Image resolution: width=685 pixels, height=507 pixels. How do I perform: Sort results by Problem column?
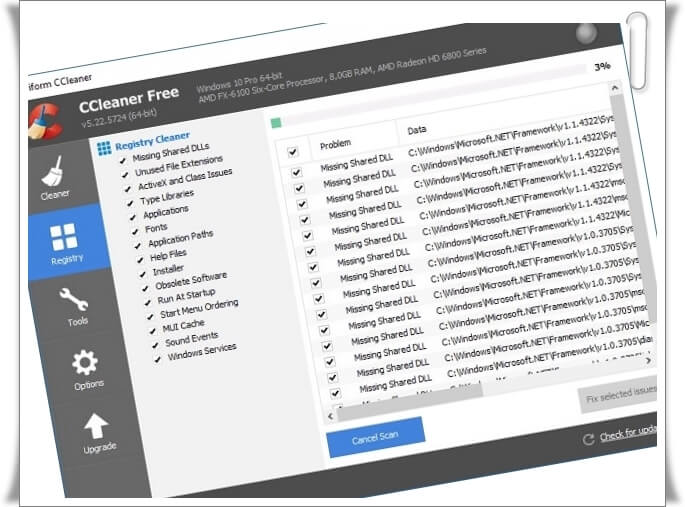tap(336, 144)
